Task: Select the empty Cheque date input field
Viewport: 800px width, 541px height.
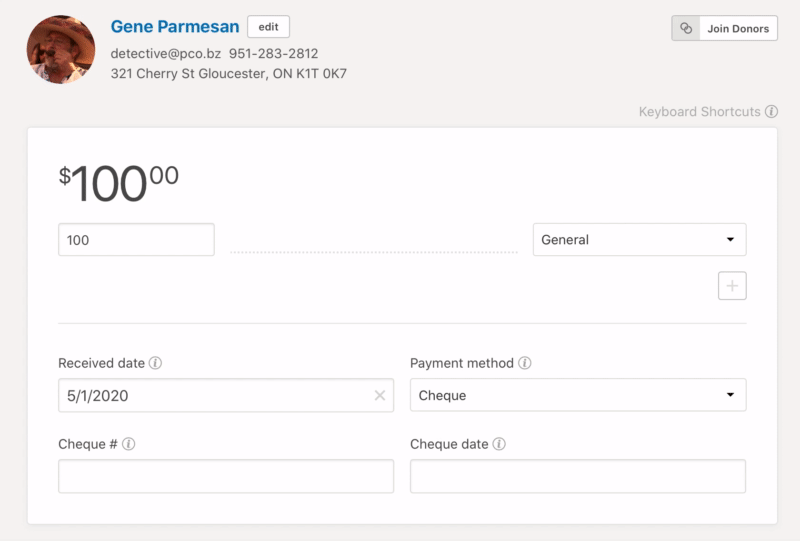Action: [x=578, y=476]
